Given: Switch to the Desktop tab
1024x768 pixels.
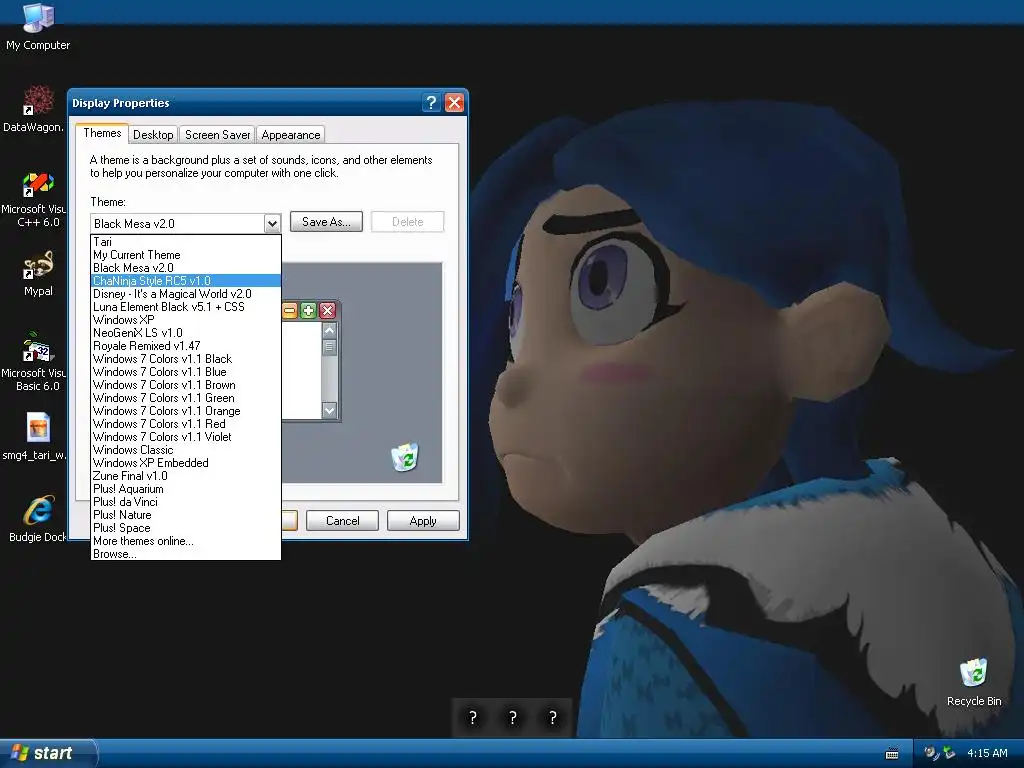Looking at the screenshot, I should coord(153,135).
